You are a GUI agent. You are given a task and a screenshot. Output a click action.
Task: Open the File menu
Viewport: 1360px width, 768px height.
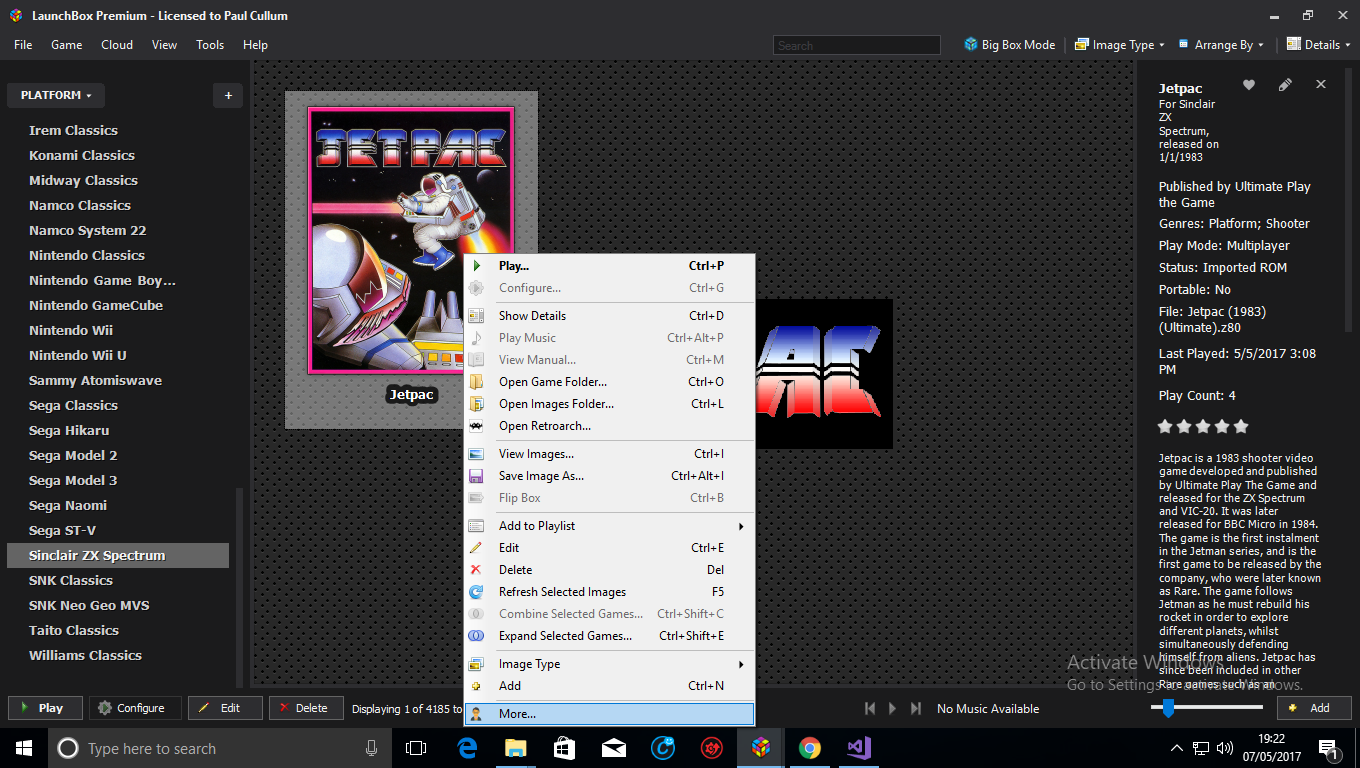tap(23, 45)
